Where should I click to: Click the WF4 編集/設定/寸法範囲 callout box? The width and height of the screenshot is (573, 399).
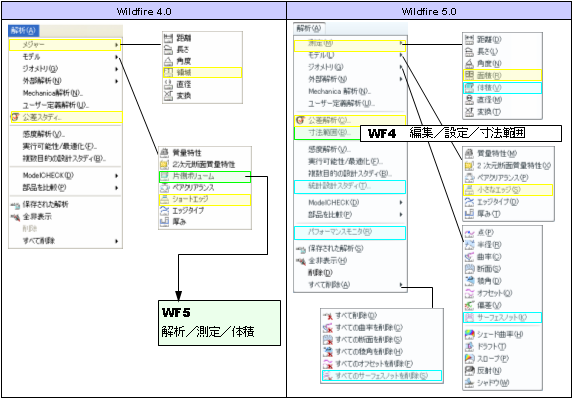460,133
